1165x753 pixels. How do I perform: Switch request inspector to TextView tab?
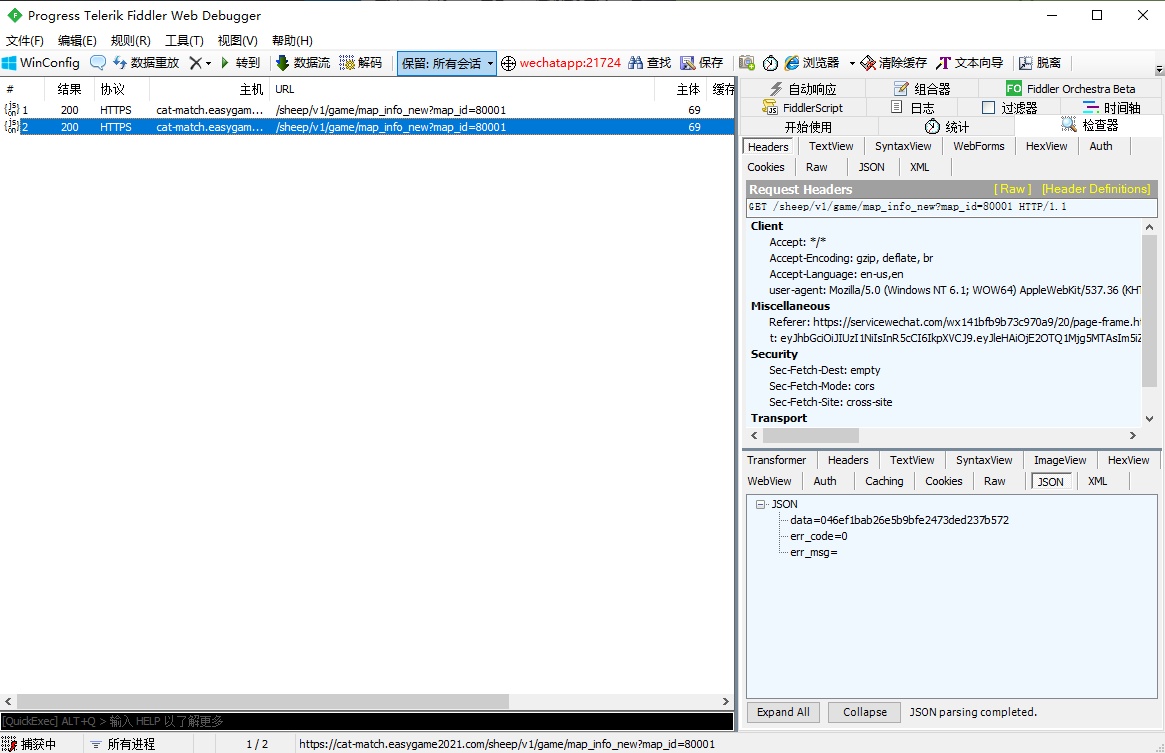(x=831, y=146)
